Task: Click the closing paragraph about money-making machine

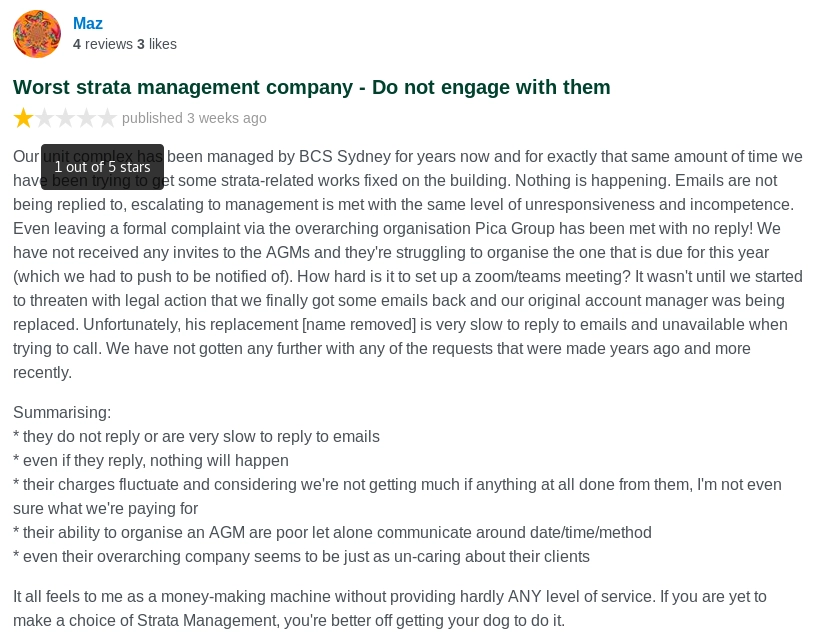Action: pyautogui.click(x=390, y=608)
